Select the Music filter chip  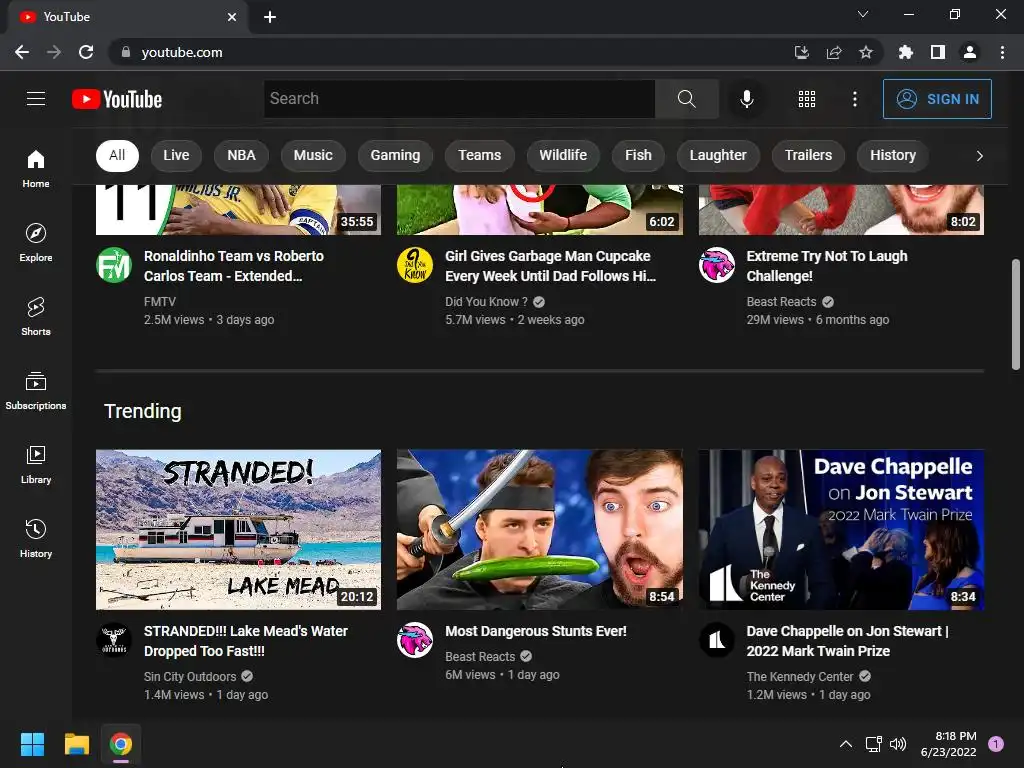[313, 155]
